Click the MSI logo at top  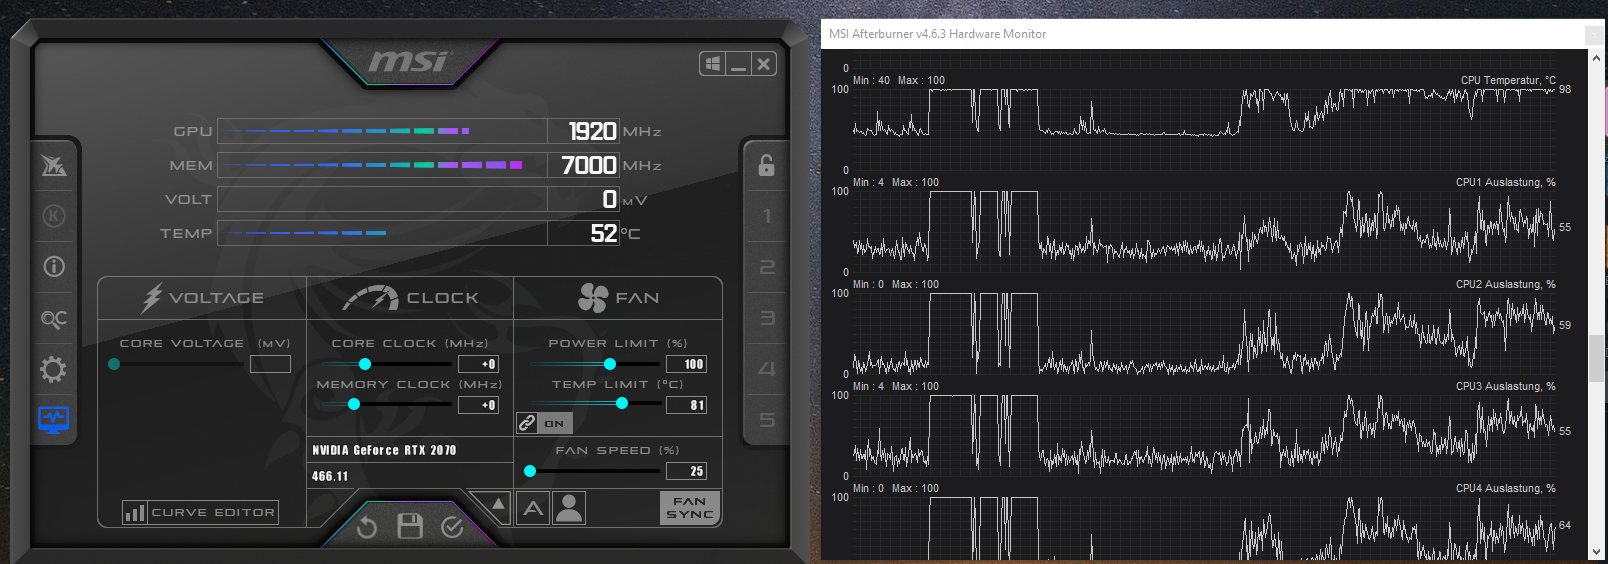point(410,62)
